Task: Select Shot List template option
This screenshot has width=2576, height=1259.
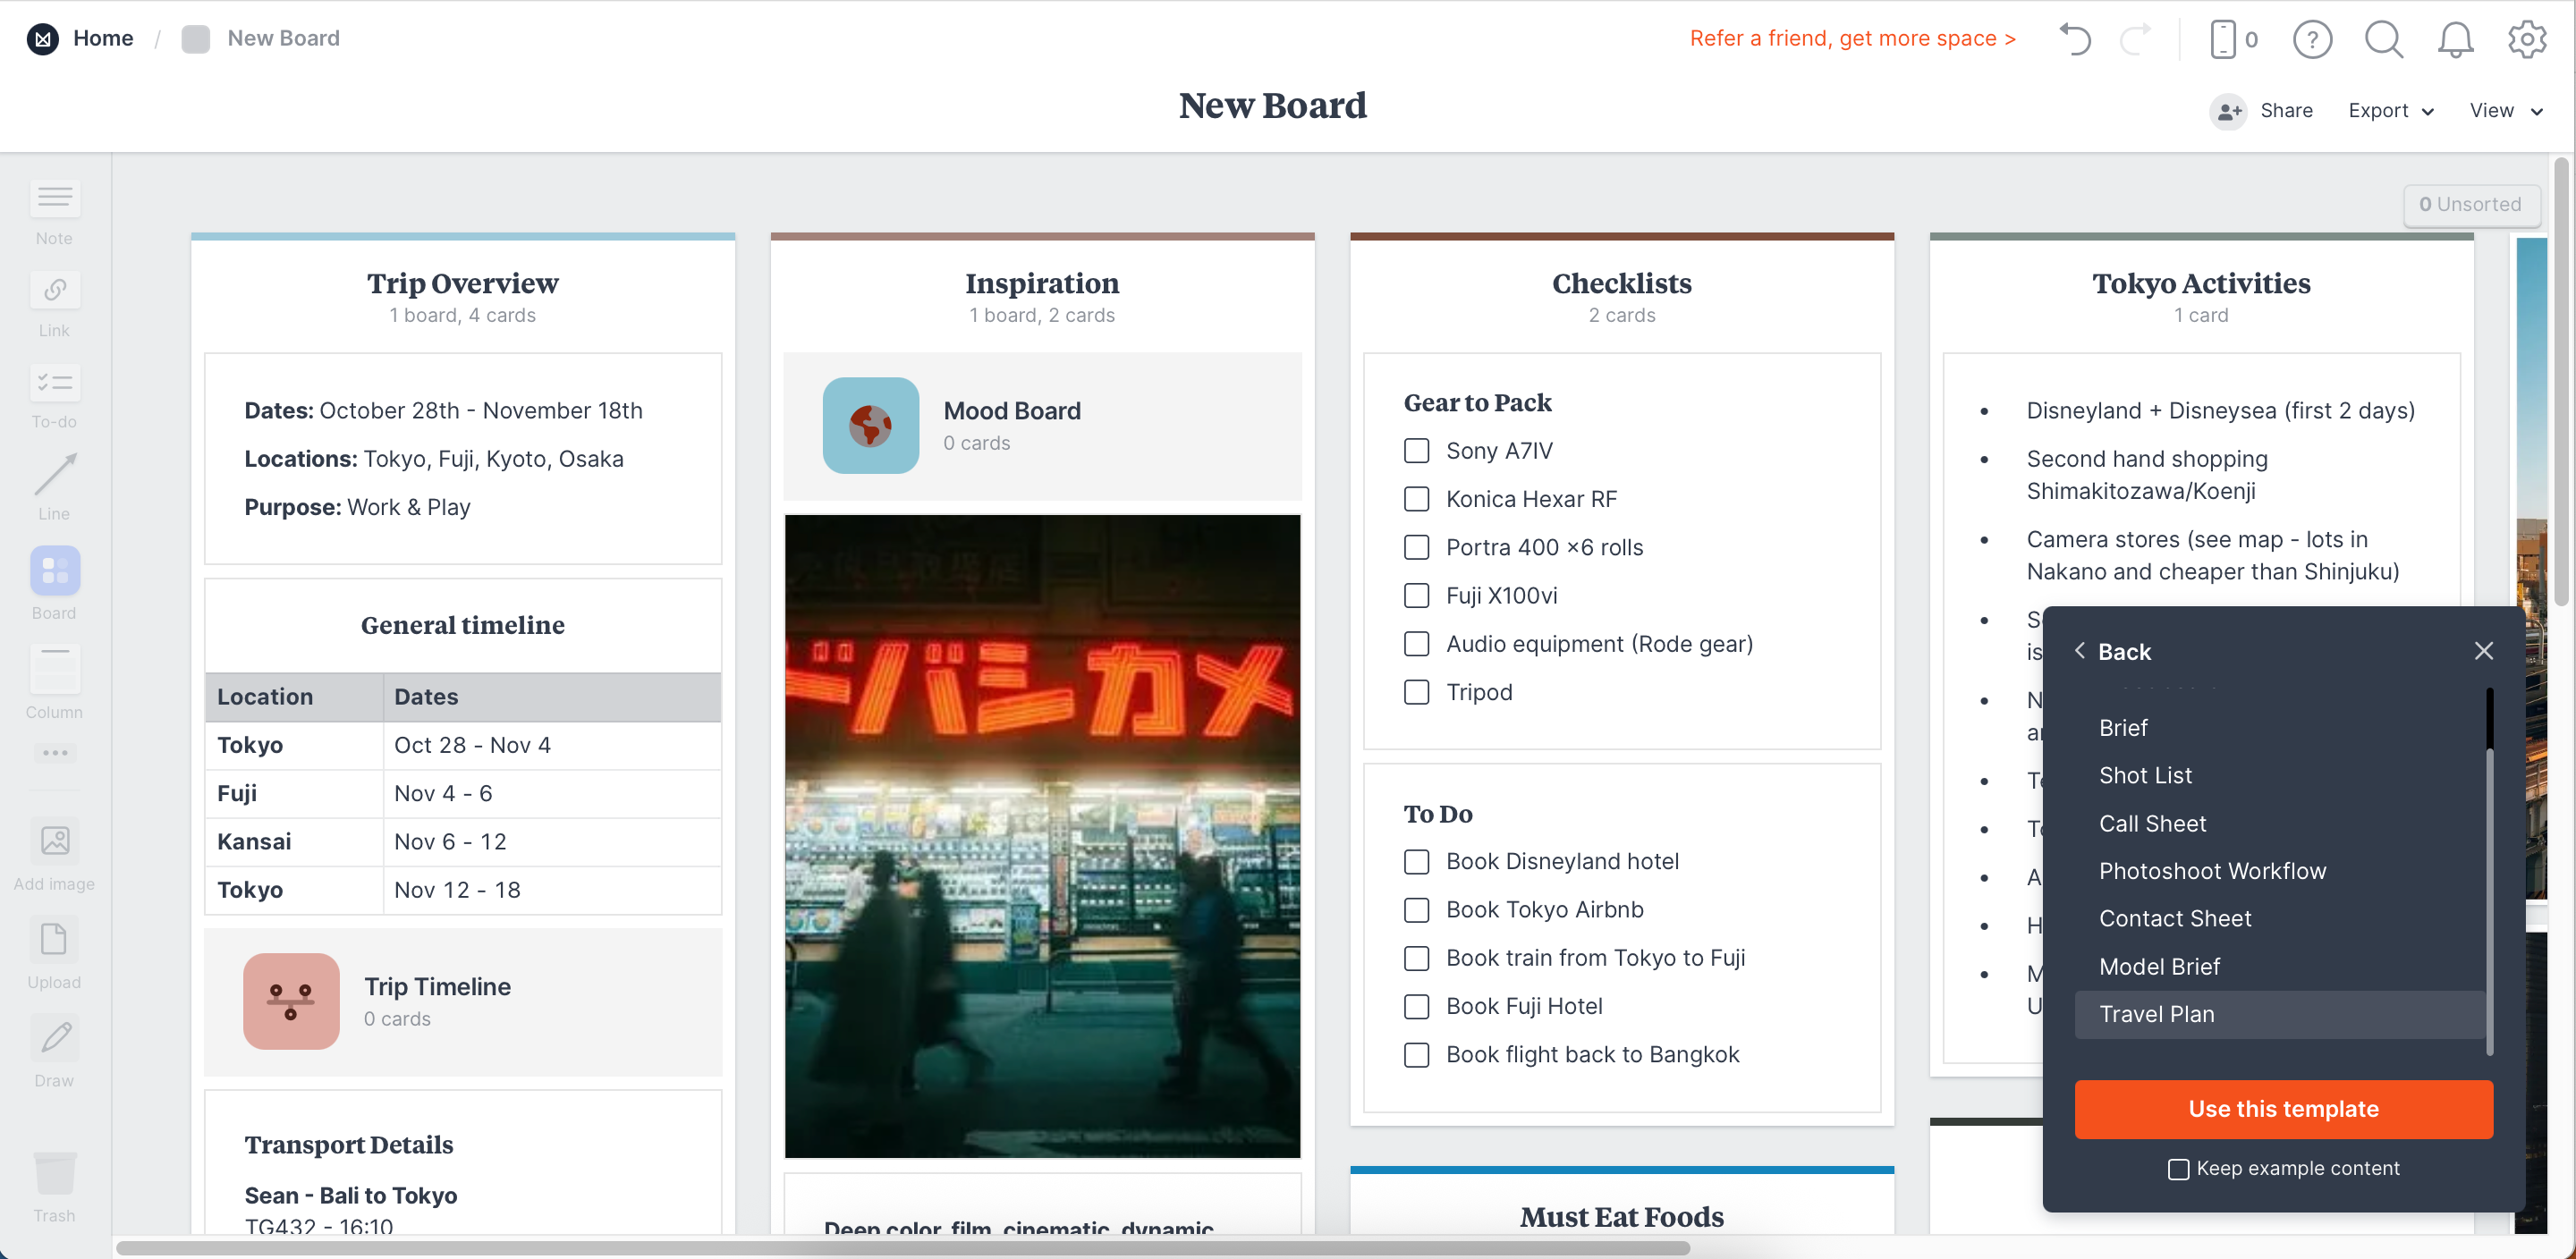Action: click(x=2145, y=776)
